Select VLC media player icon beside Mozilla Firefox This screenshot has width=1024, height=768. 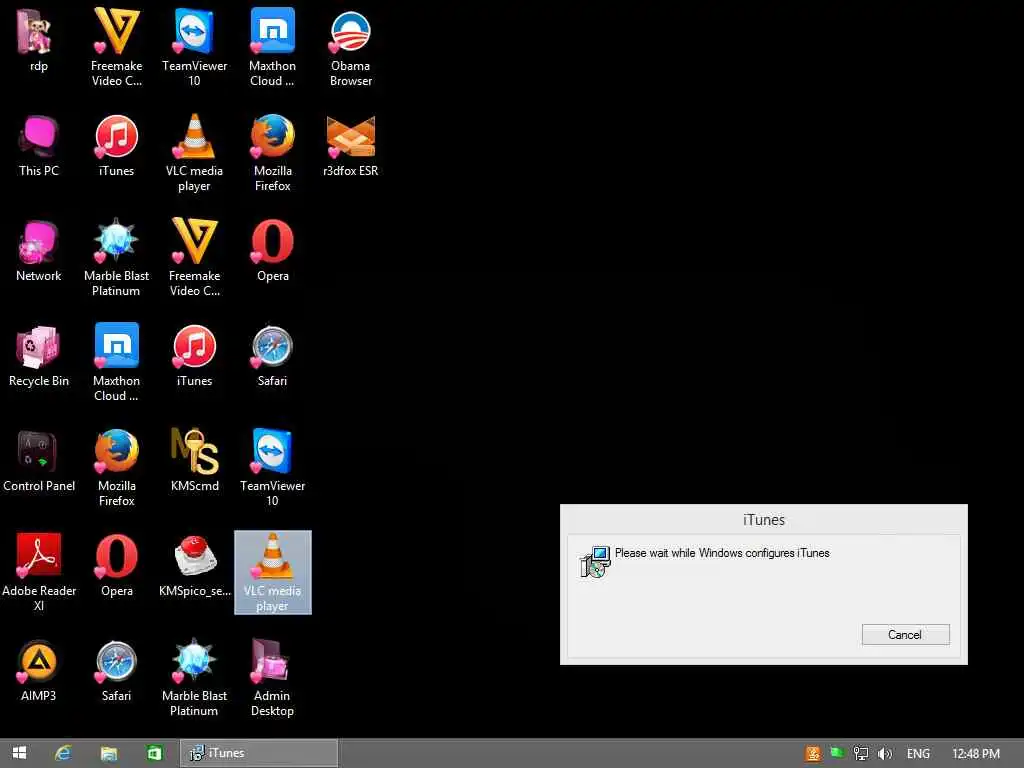(x=195, y=153)
